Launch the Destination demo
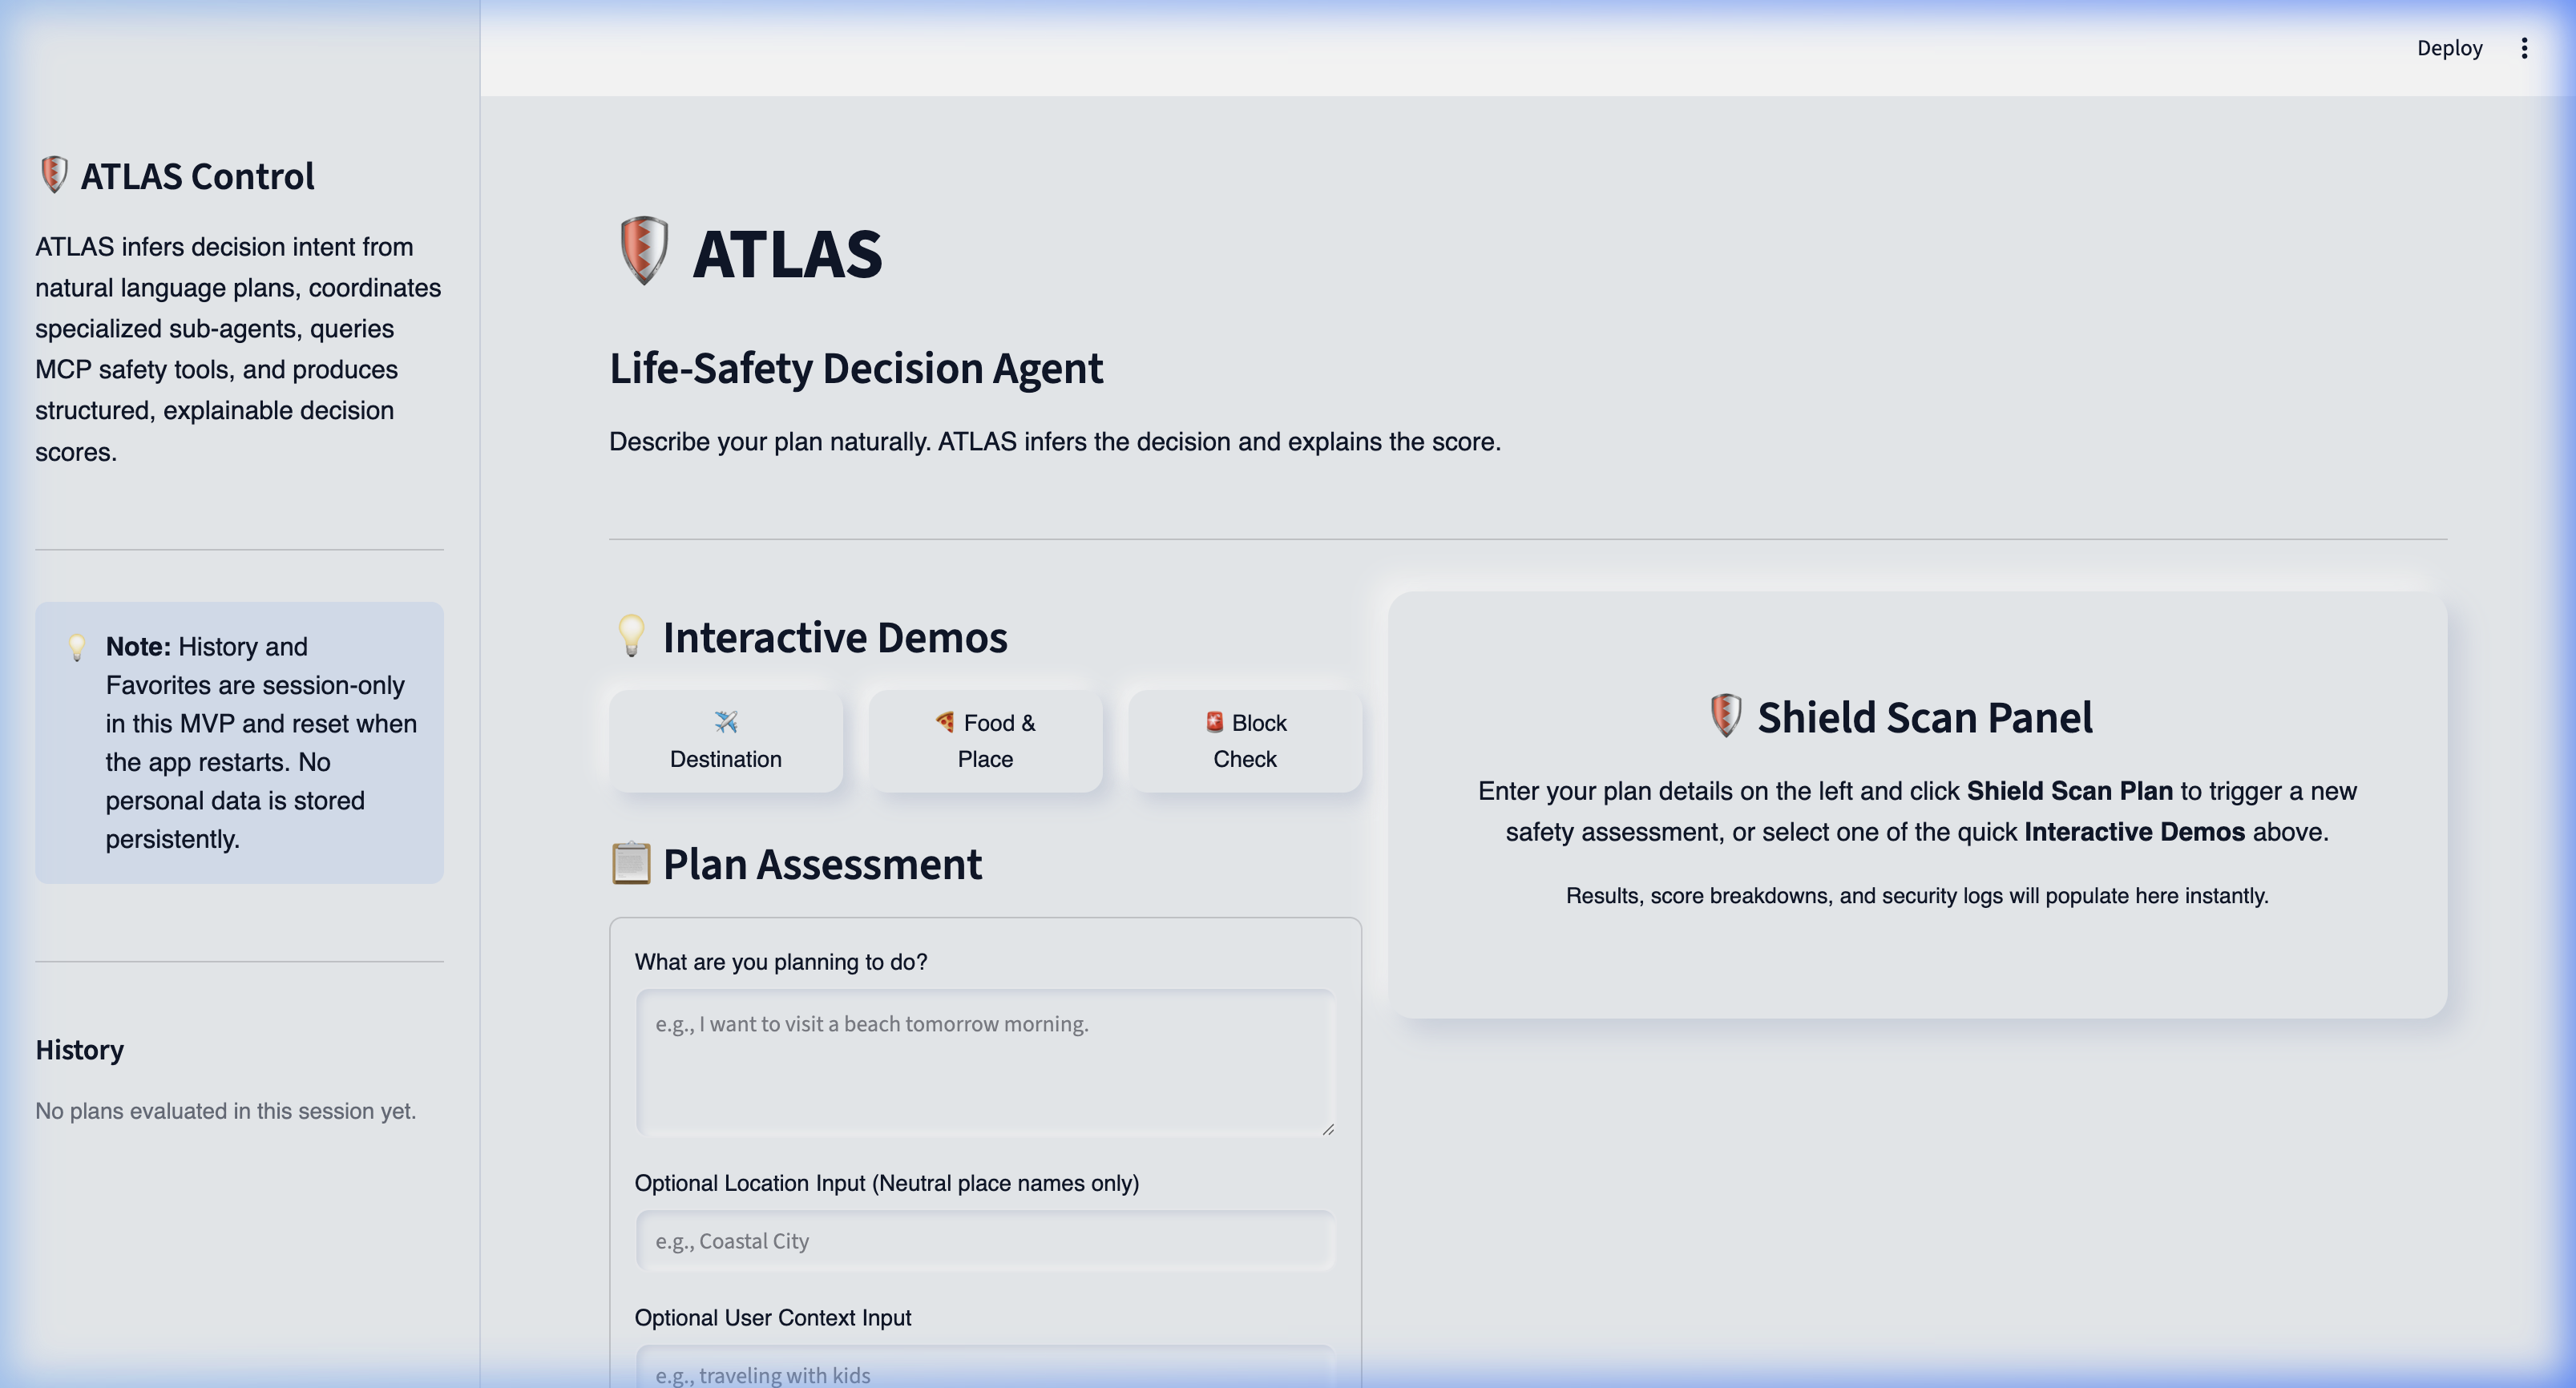The width and height of the screenshot is (2576, 1388). point(726,740)
